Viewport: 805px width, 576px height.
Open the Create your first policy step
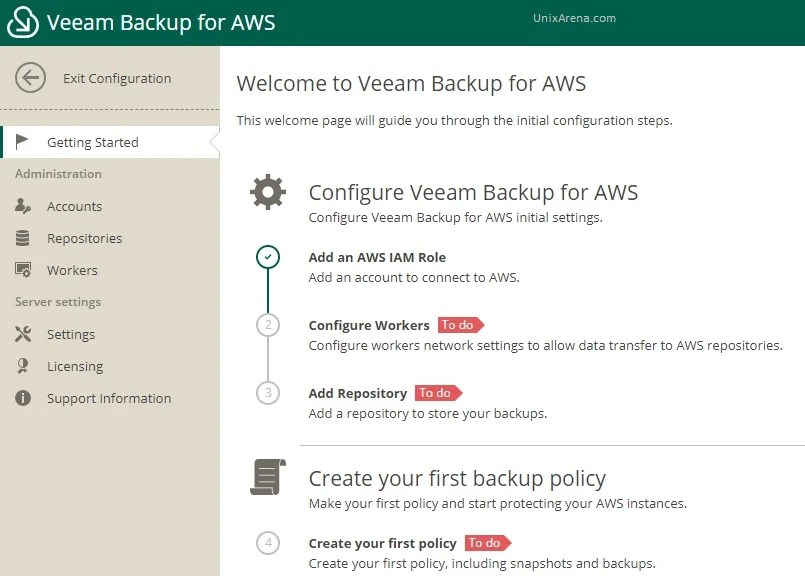[x=384, y=543]
